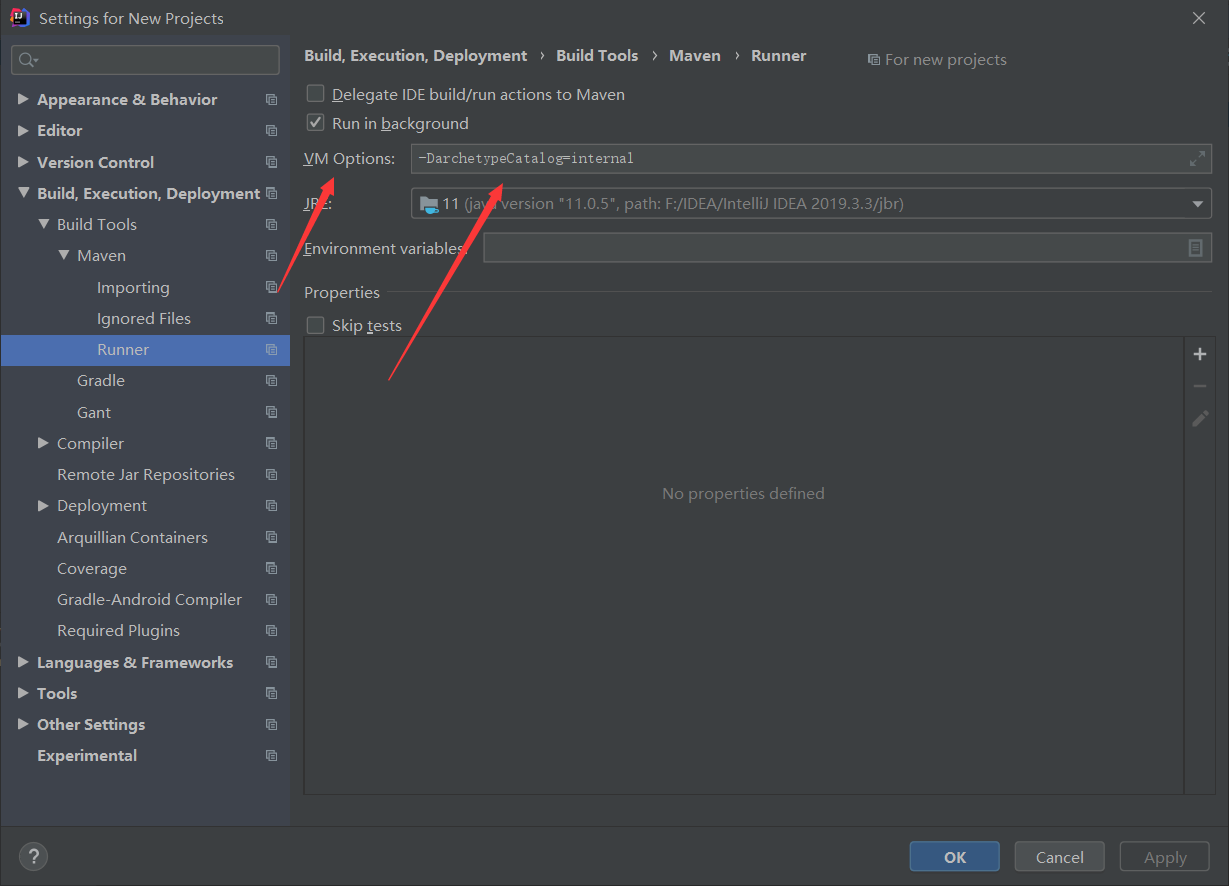Click the OK button
This screenshot has height=886, width=1229.
(954, 857)
